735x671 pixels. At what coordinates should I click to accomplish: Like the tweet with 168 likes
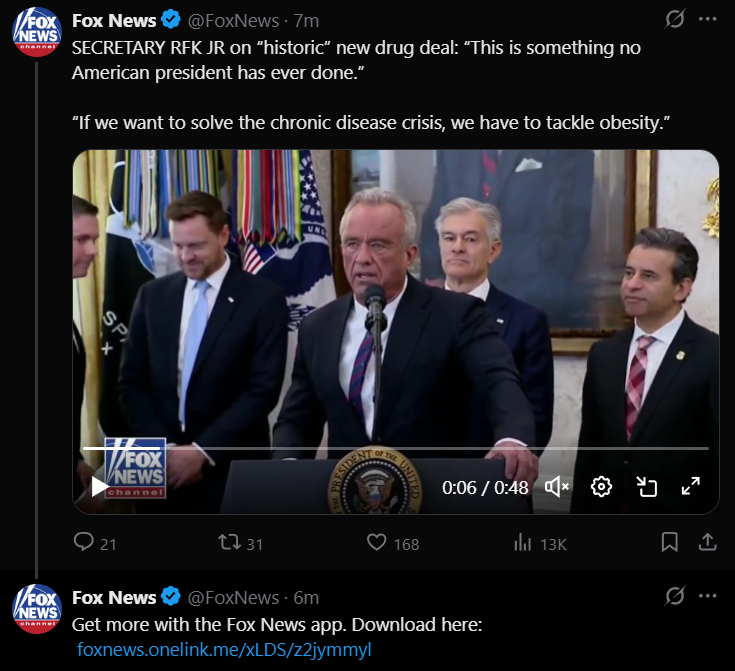pos(377,543)
